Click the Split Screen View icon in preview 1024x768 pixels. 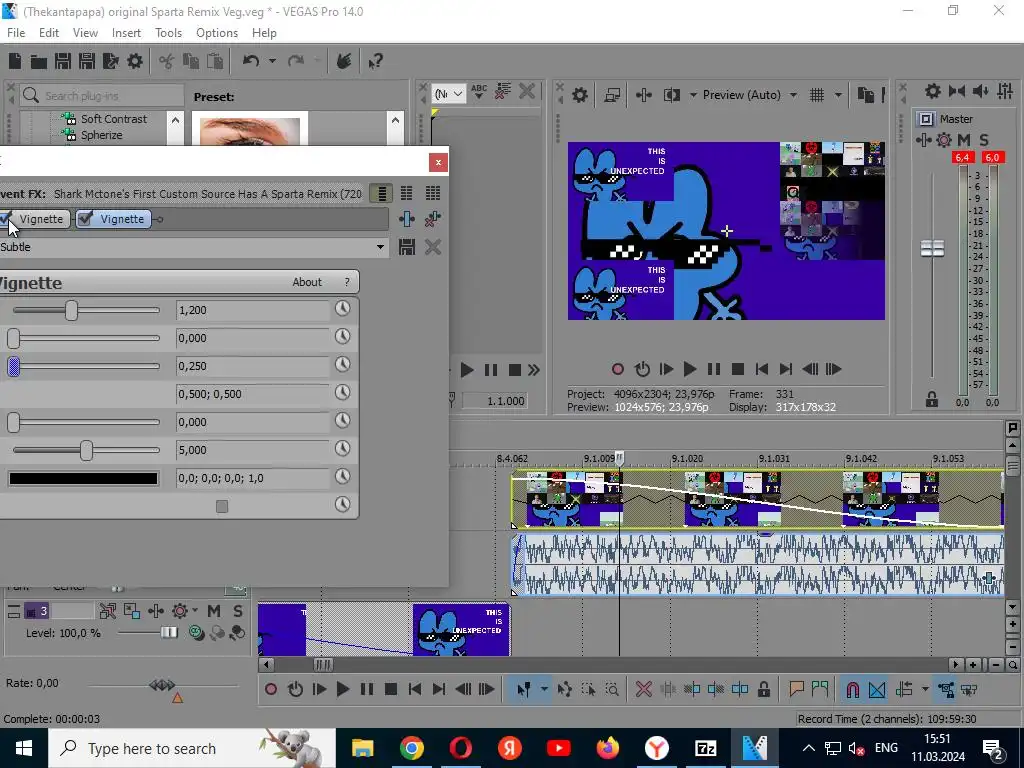click(671, 95)
